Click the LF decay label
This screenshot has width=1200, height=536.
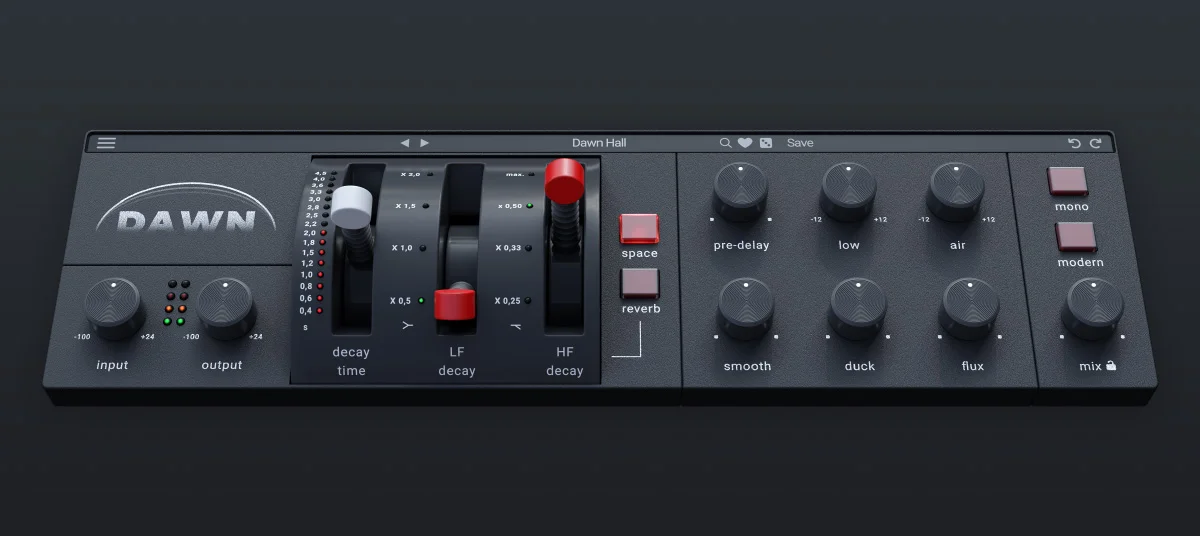tap(457, 361)
